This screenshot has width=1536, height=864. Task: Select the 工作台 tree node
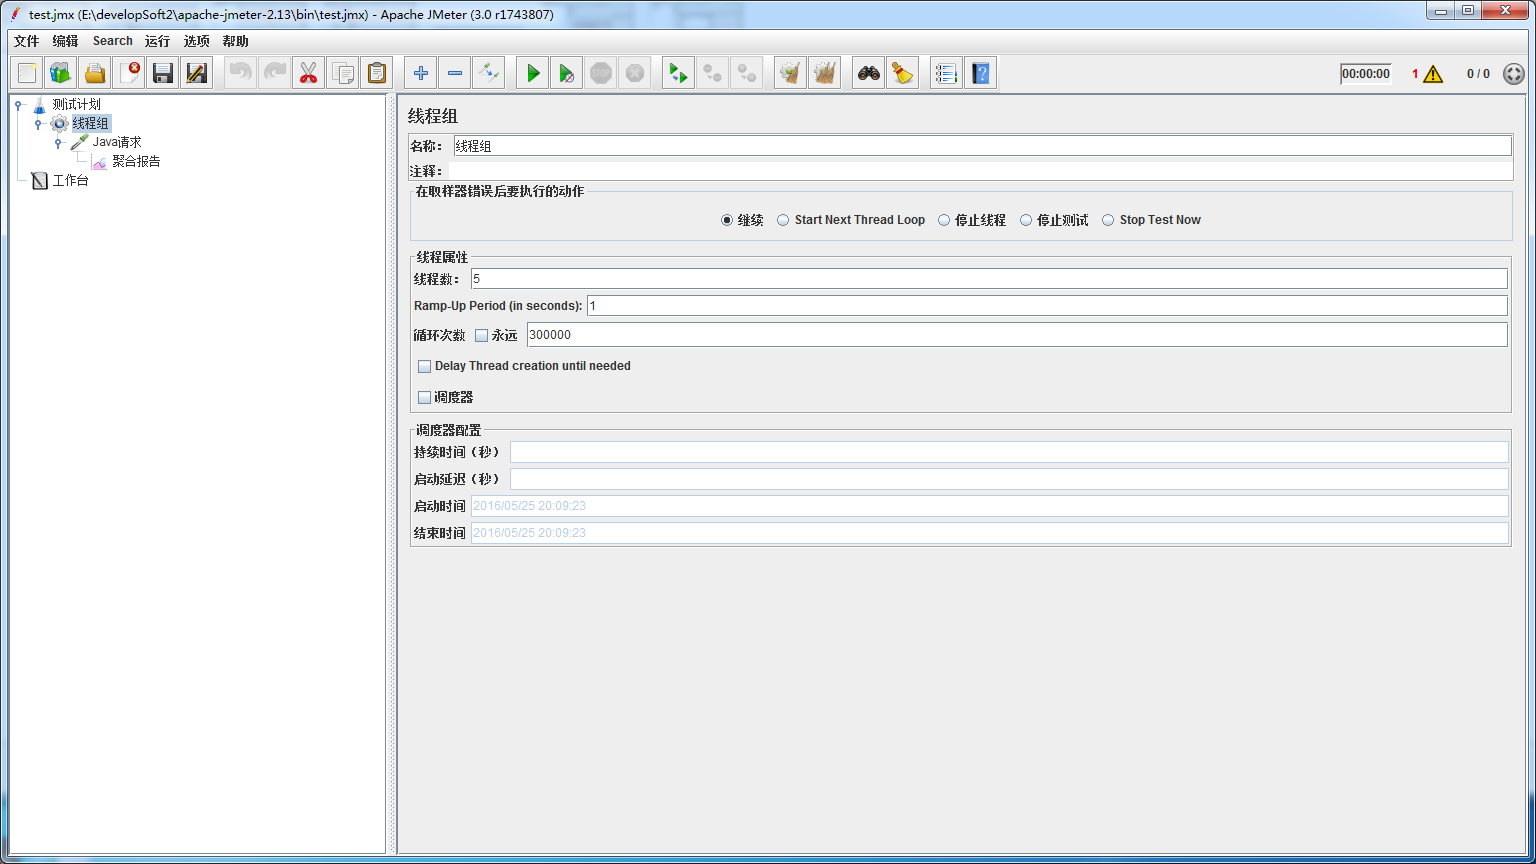click(70, 181)
